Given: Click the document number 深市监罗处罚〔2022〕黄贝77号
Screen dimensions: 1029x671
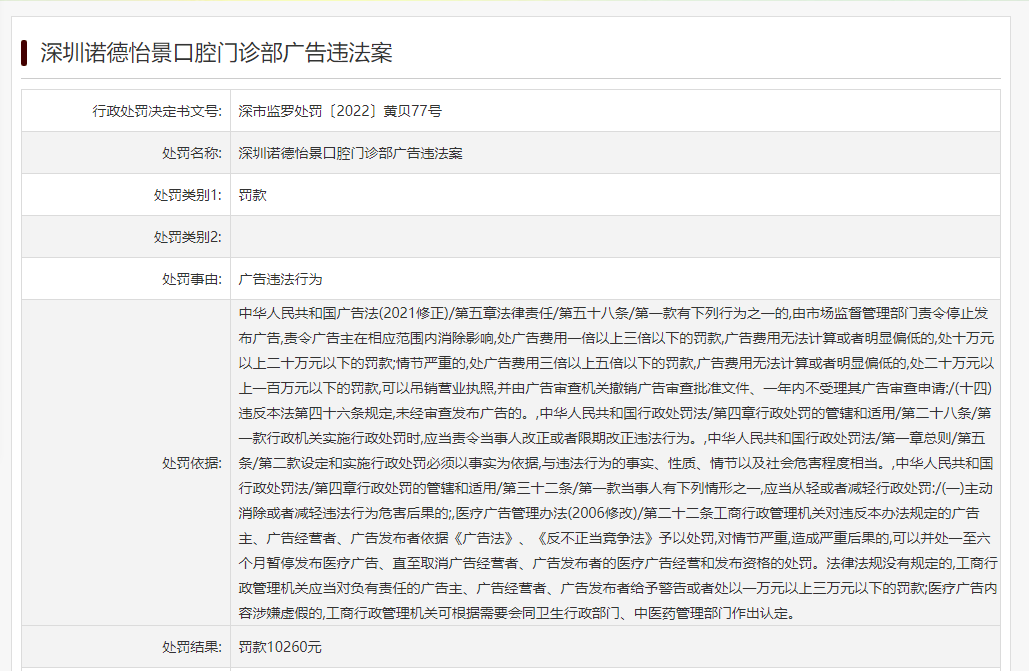Looking at the screenshot, I should point(339,111).
